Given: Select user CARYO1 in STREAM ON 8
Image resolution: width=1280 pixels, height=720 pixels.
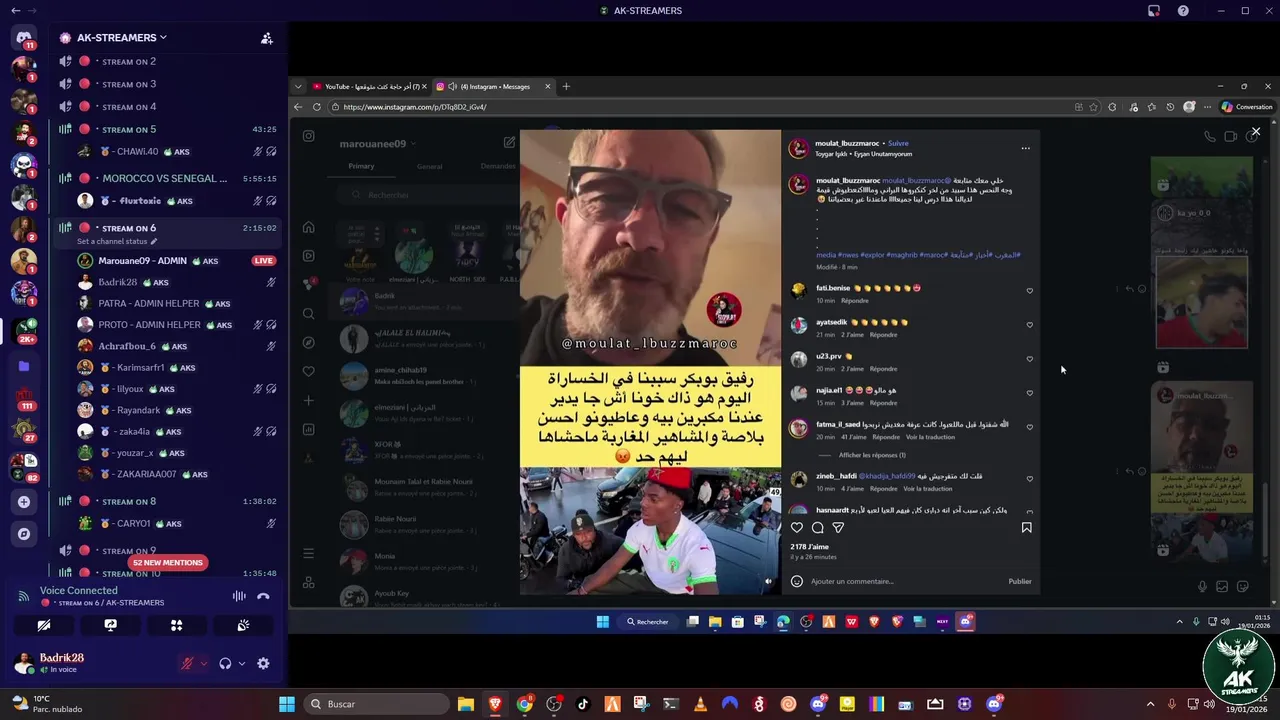Looking at the screenshot, I should [168, 523].
